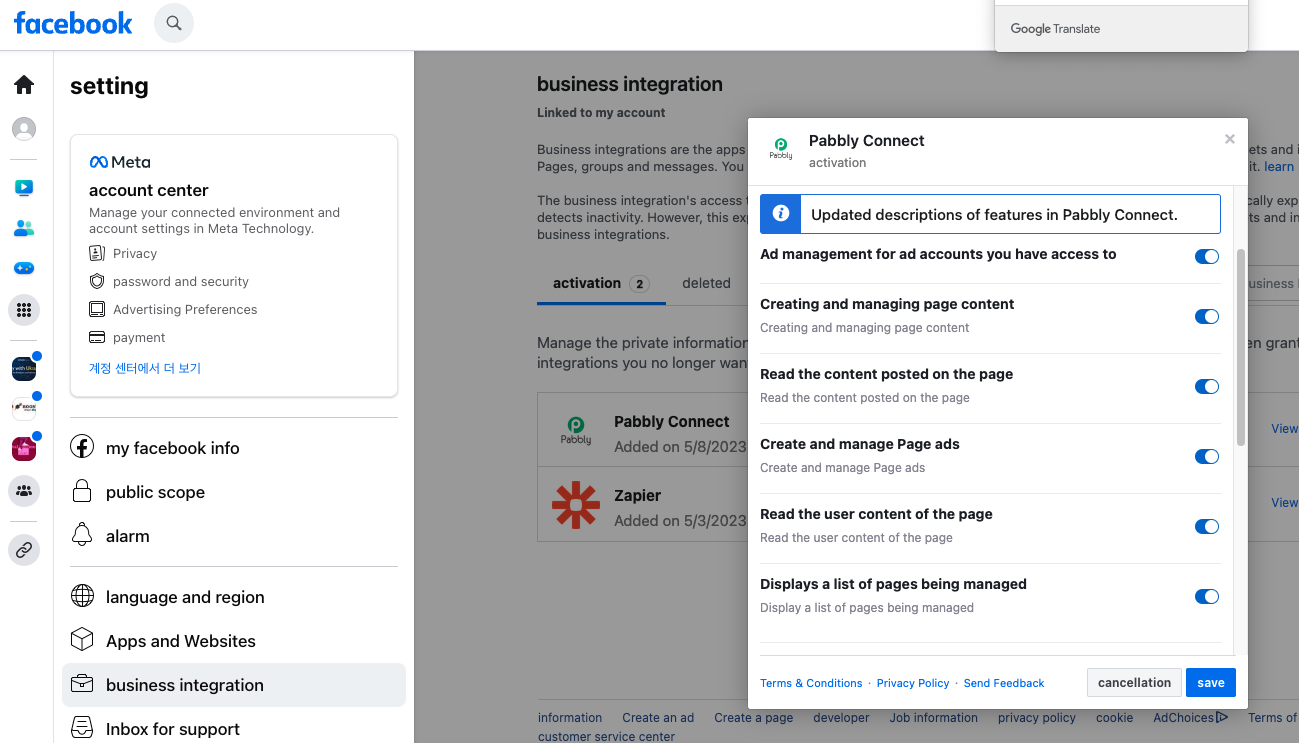Click the Advertising Preferences icon
Image resolution: width=1299 pixels, height=743 pixels.
[97, 309]
